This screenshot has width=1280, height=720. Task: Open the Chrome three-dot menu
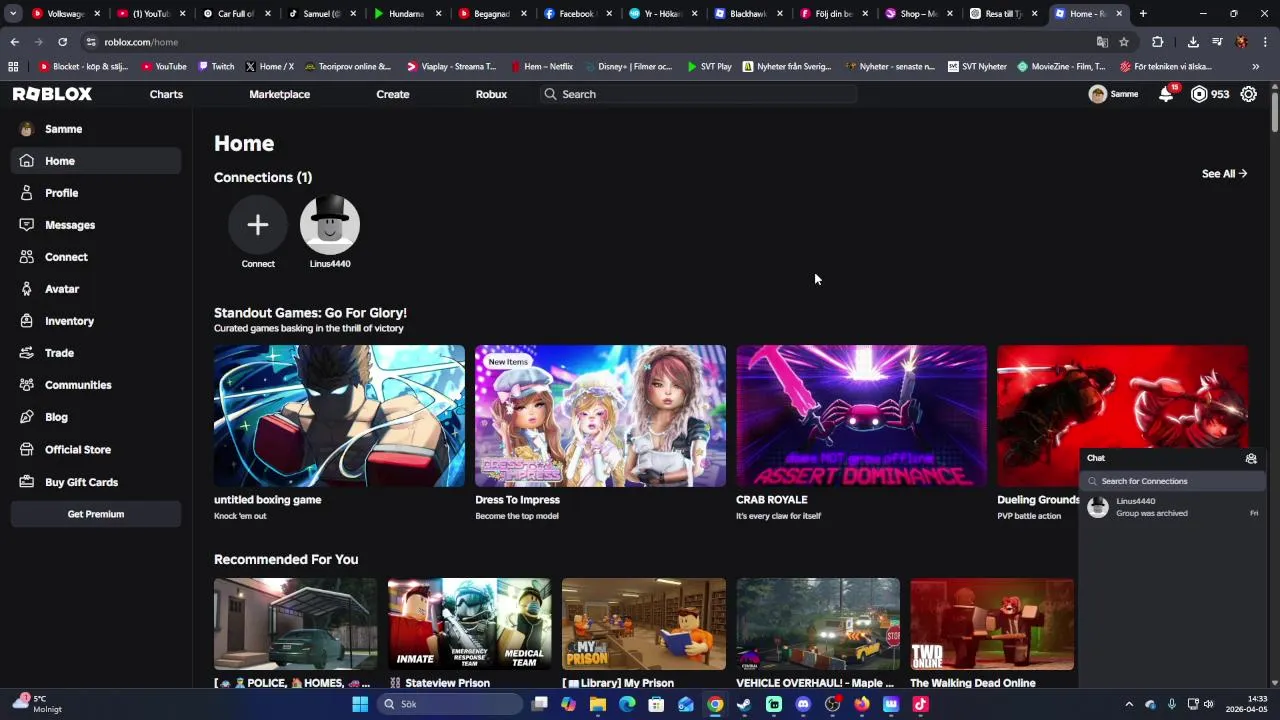point(1266,42)
